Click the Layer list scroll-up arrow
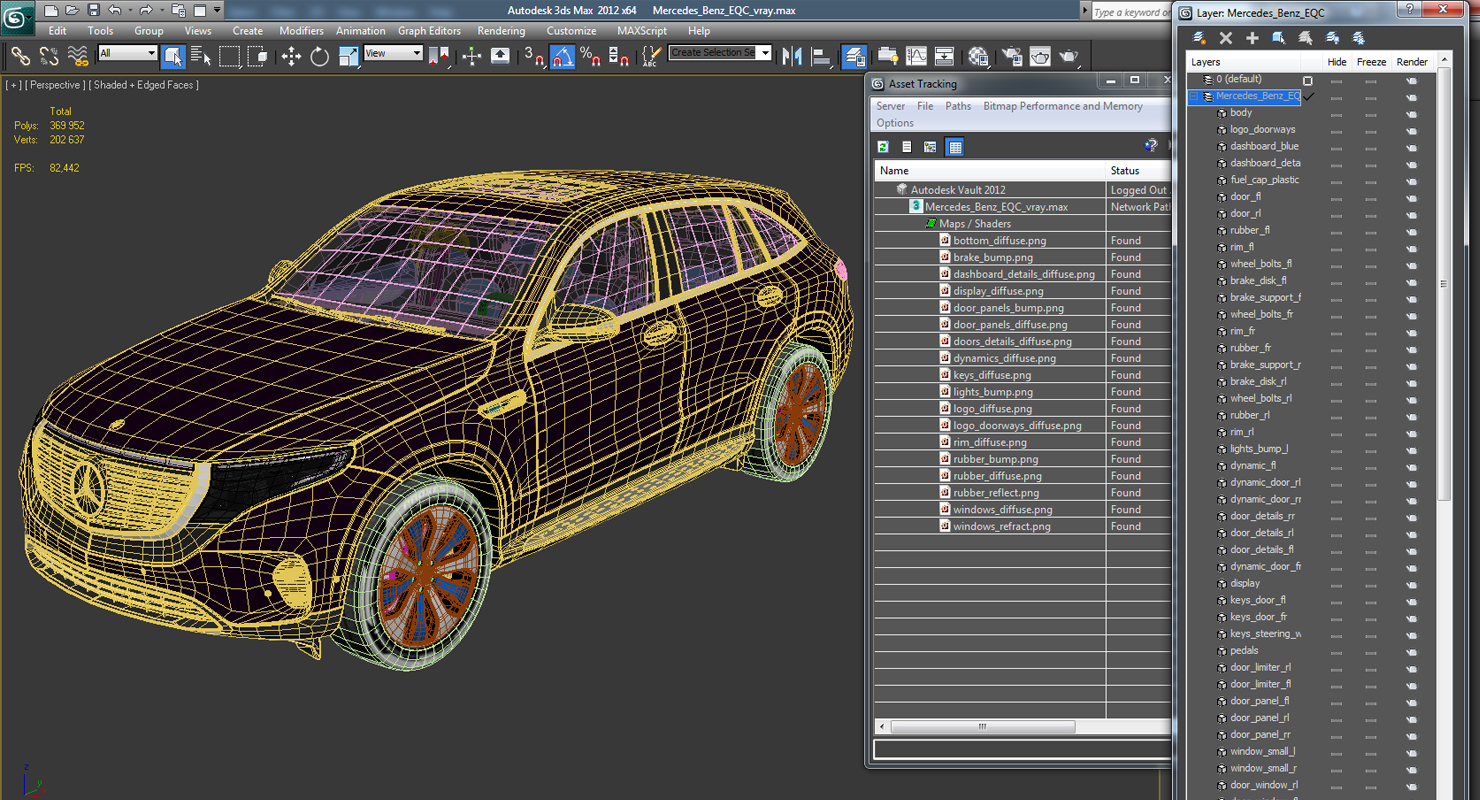 tap(1443, 62)
